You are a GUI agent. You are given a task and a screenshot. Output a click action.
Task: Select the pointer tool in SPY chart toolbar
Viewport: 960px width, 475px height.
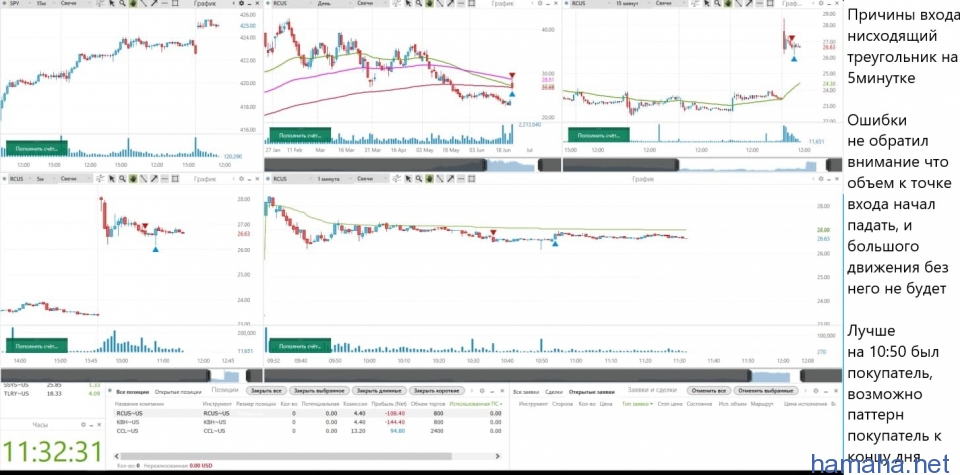tap(111, 4)
